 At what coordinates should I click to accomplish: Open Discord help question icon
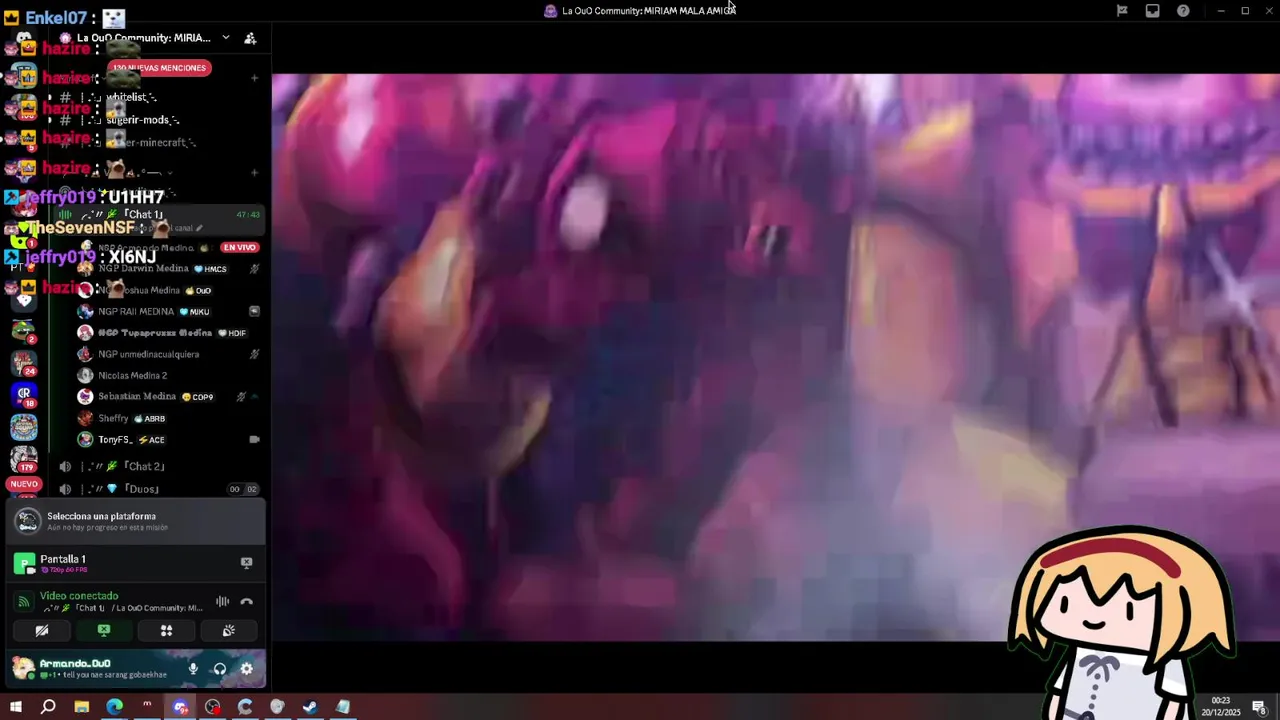(1183, 11)
